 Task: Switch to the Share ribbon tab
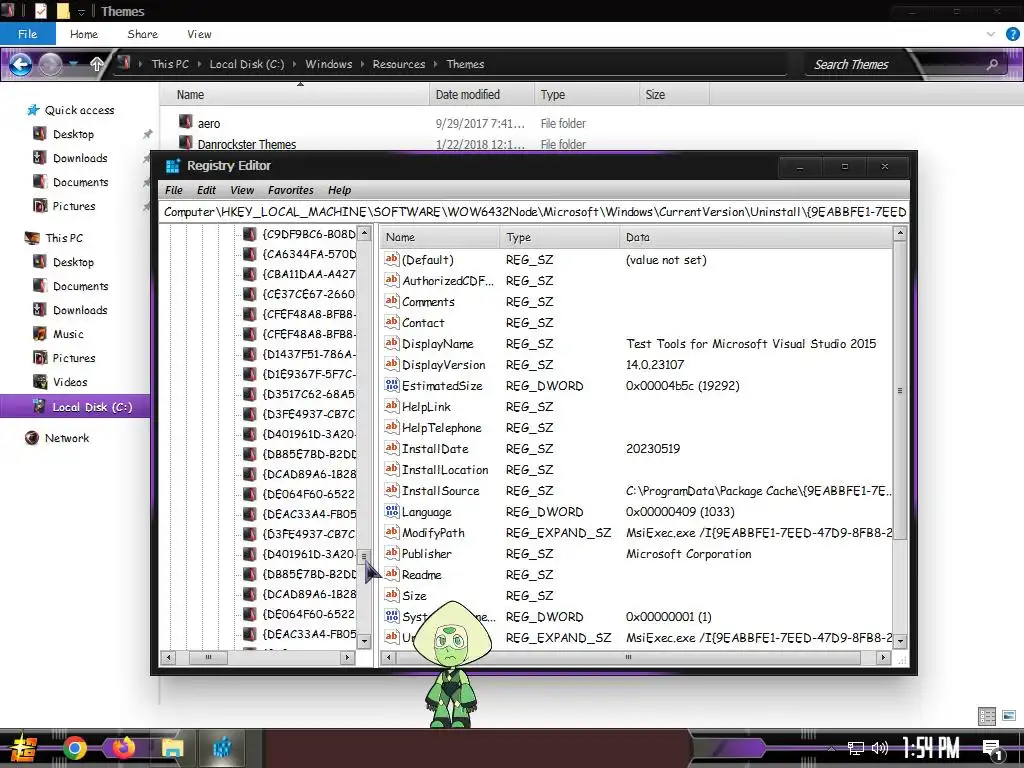(142, 34)
